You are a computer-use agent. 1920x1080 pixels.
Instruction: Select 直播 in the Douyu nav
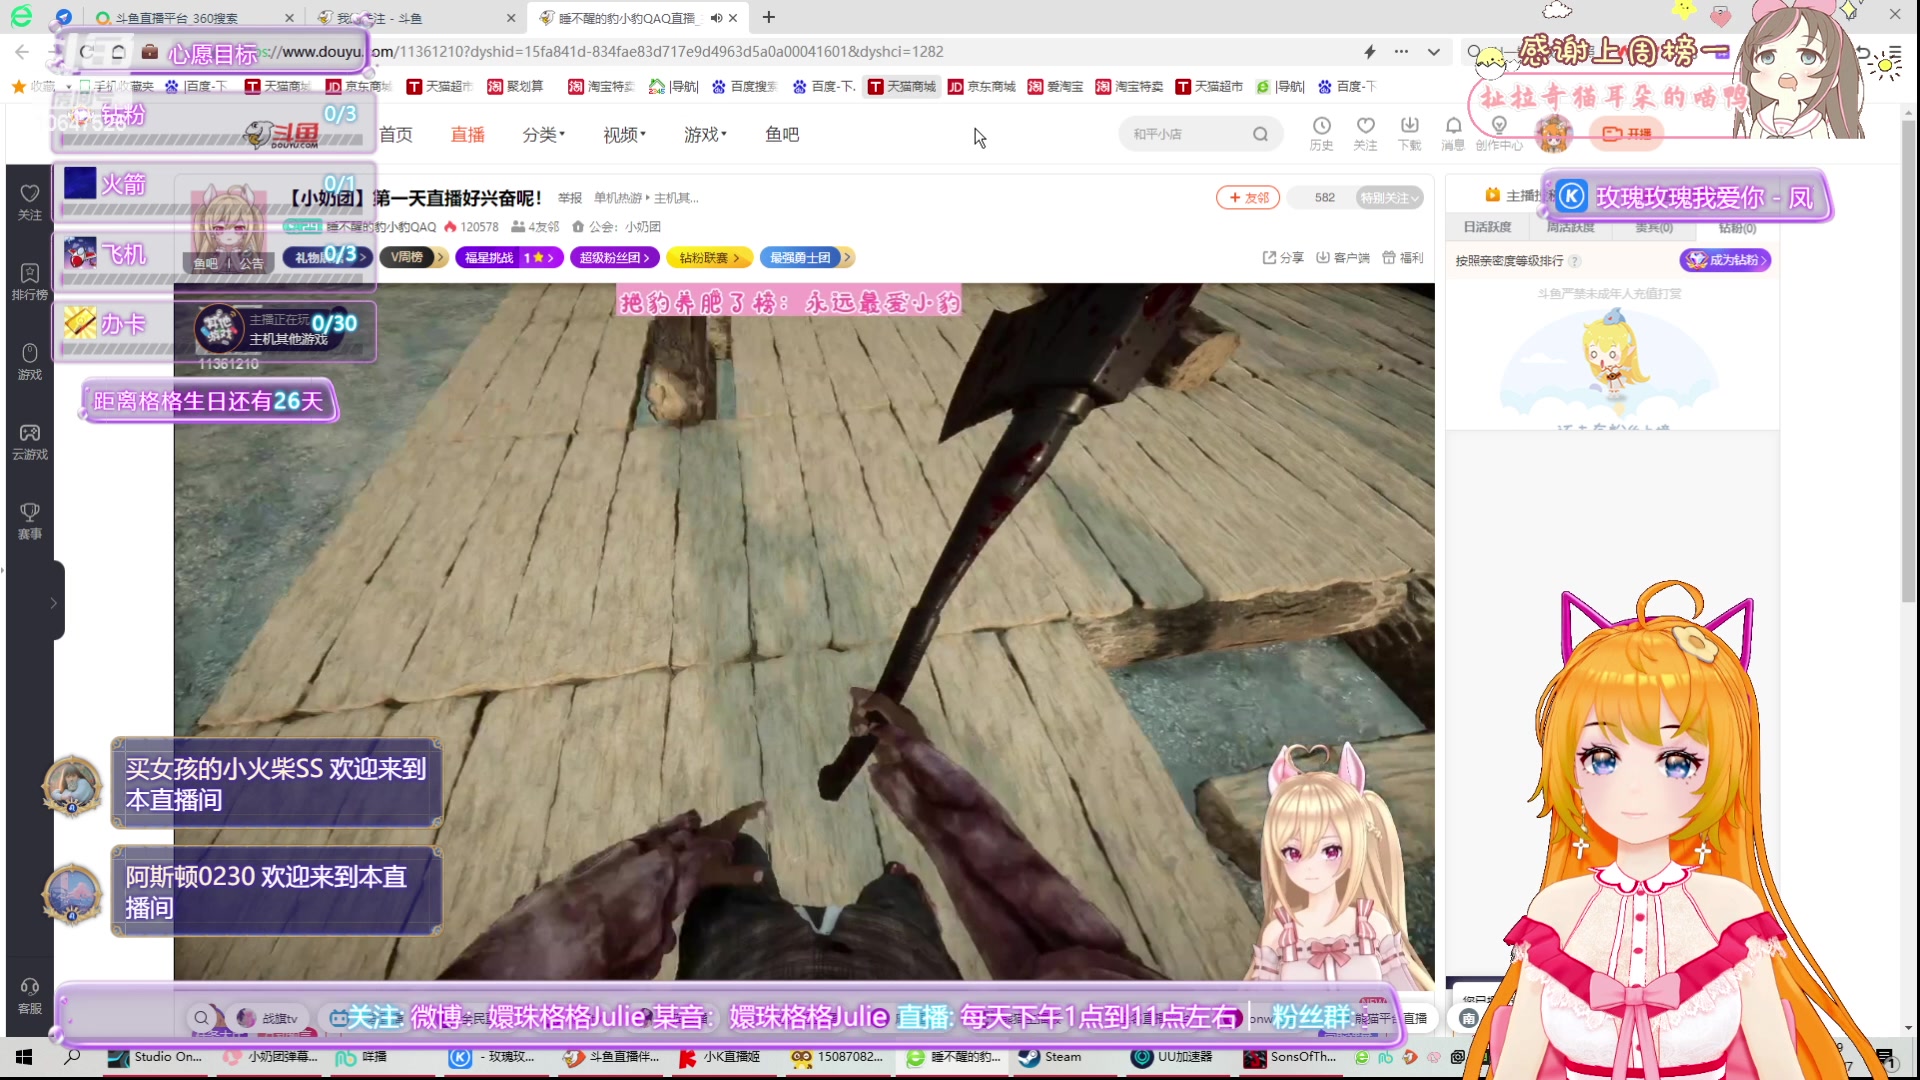tap(467, 134)
